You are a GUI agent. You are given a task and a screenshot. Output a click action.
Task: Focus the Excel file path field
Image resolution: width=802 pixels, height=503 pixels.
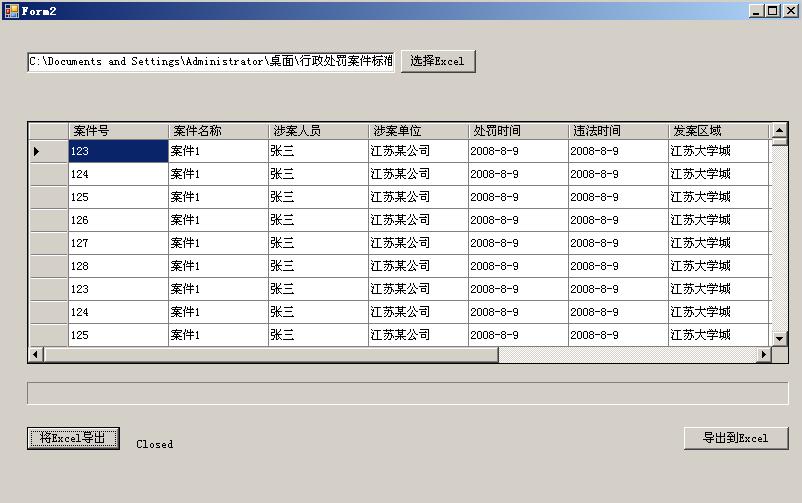(211, 61)
